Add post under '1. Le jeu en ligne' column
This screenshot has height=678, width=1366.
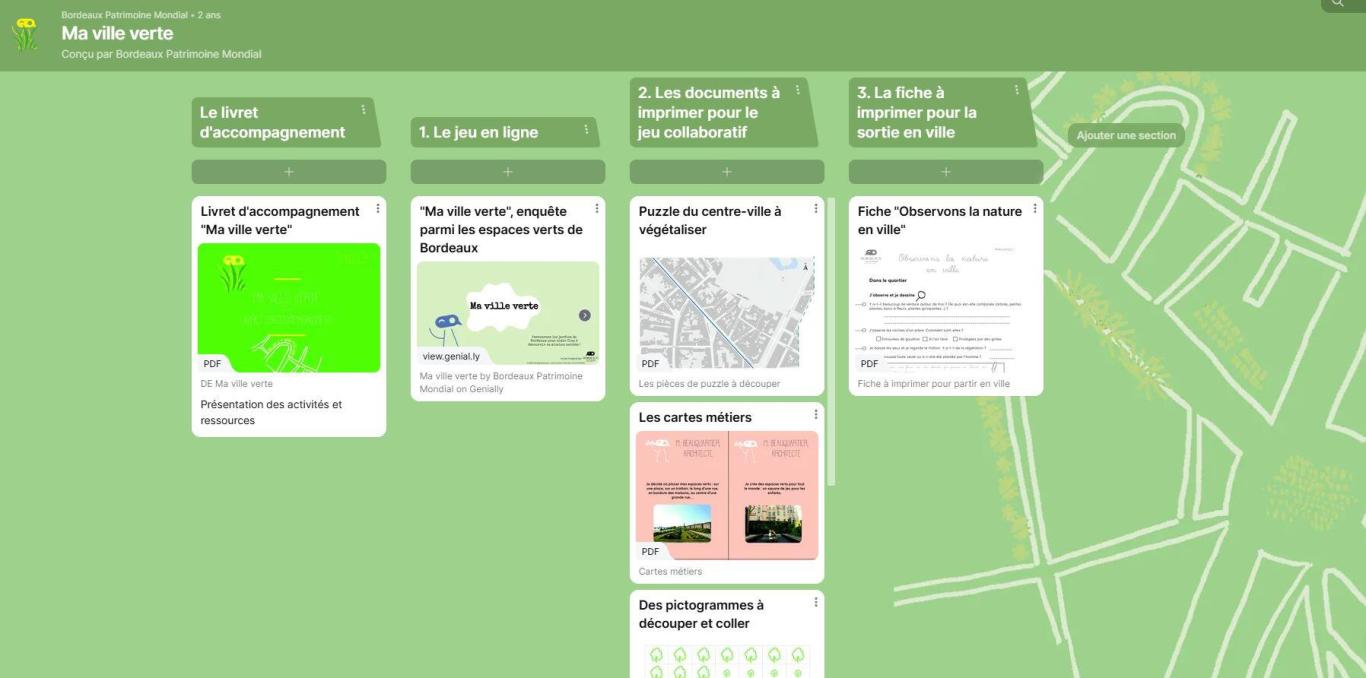508,172
